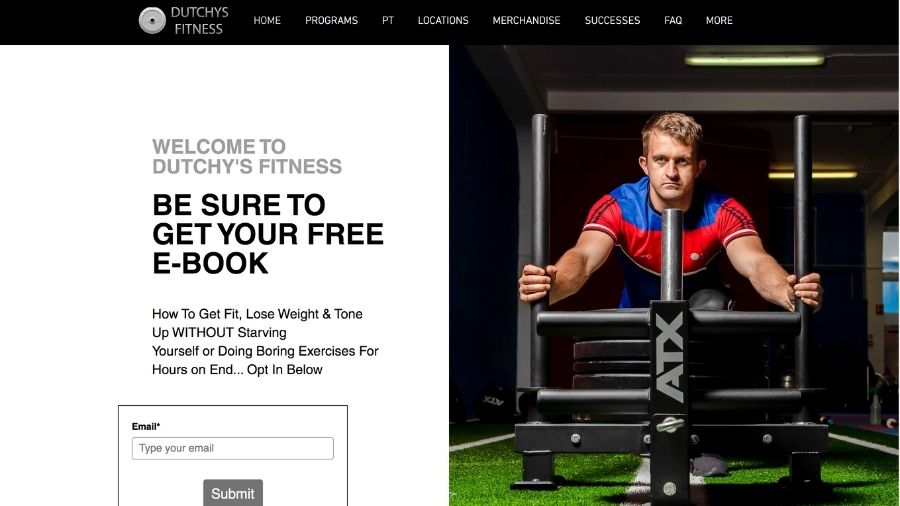Image resolution: width=900 pixels, height=506 pixels.
Task: Click the ATX logo on the sled
Action: click(669, 356)
